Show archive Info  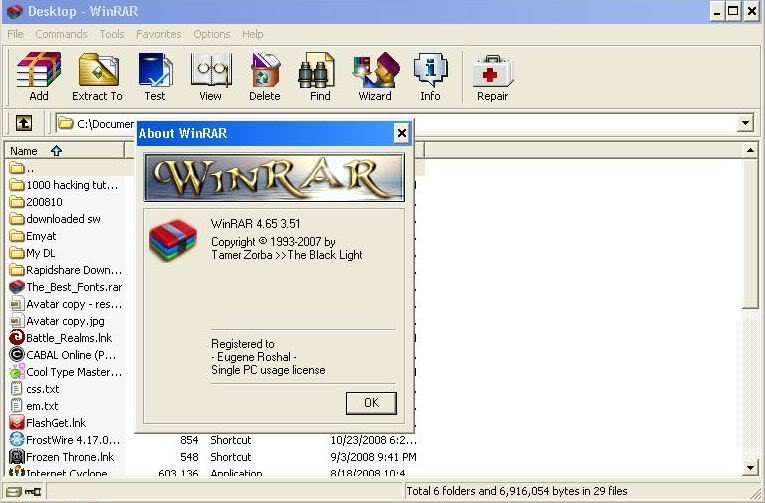pyautogui.click(x=430, y=76)
